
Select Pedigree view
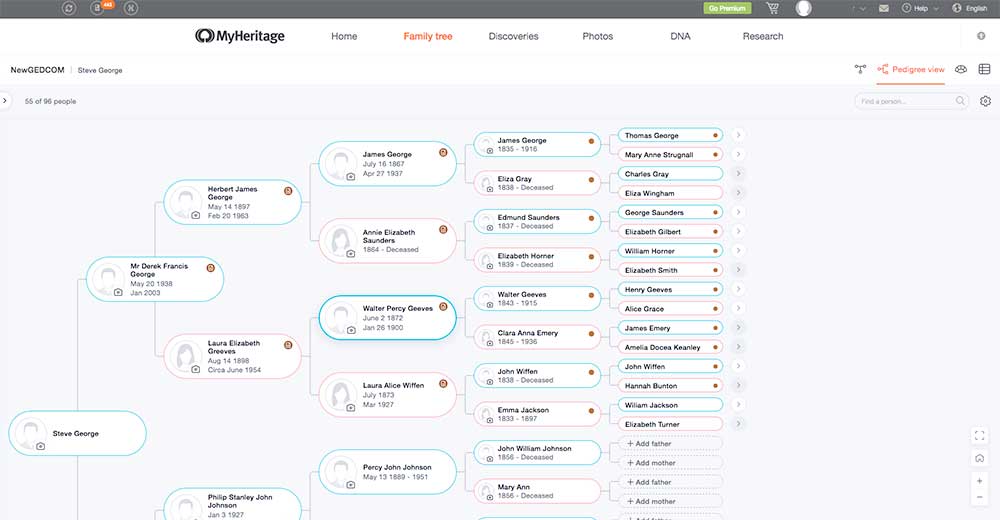pyautogui.click(x=911, y=69)
